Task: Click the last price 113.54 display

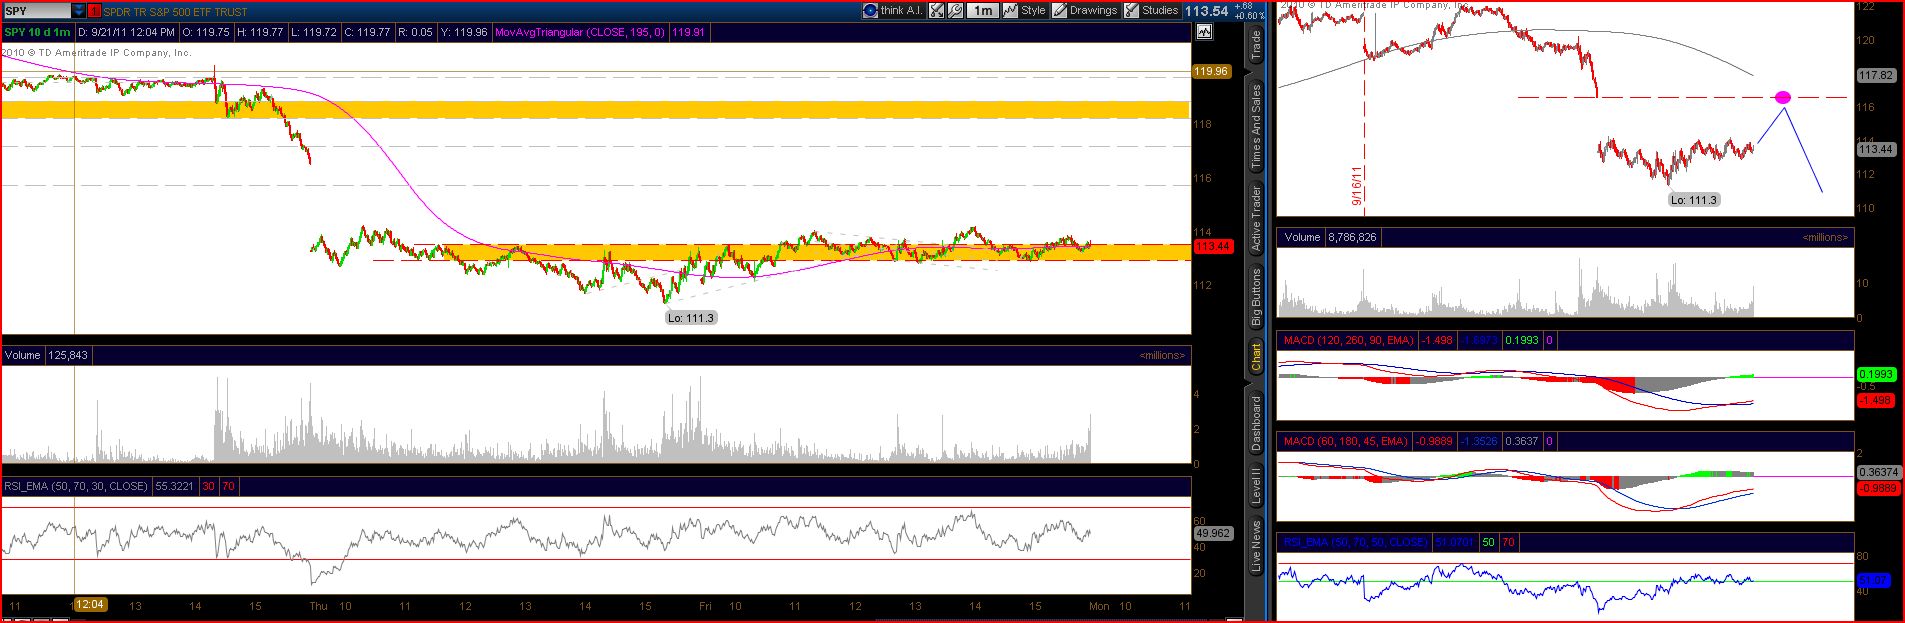Action: (1206, 11)
